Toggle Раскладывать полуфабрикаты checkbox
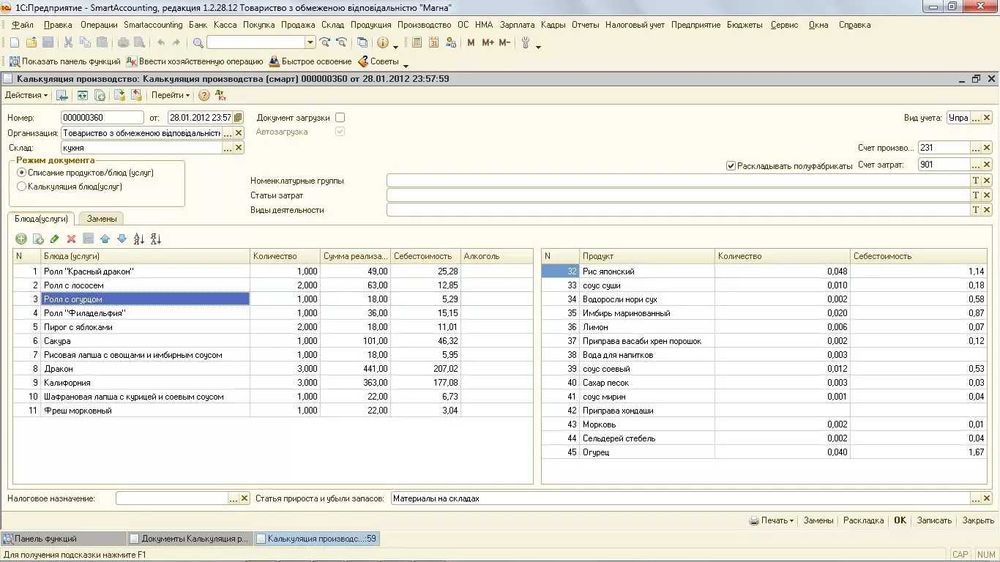 pyautogui.click(x=732, y=165)
